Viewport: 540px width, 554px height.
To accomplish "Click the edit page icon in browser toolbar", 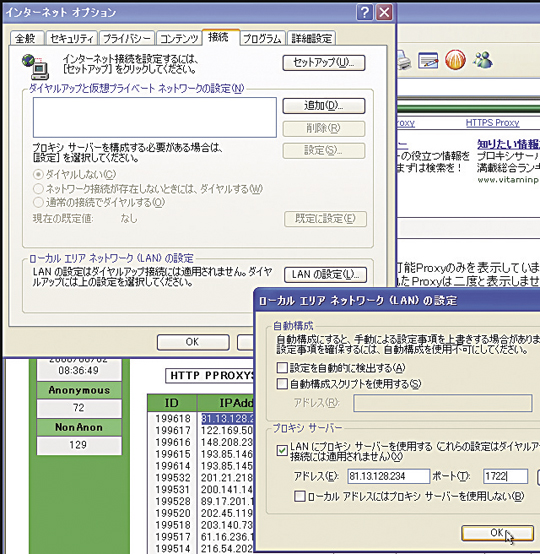I will coord(428,60).
